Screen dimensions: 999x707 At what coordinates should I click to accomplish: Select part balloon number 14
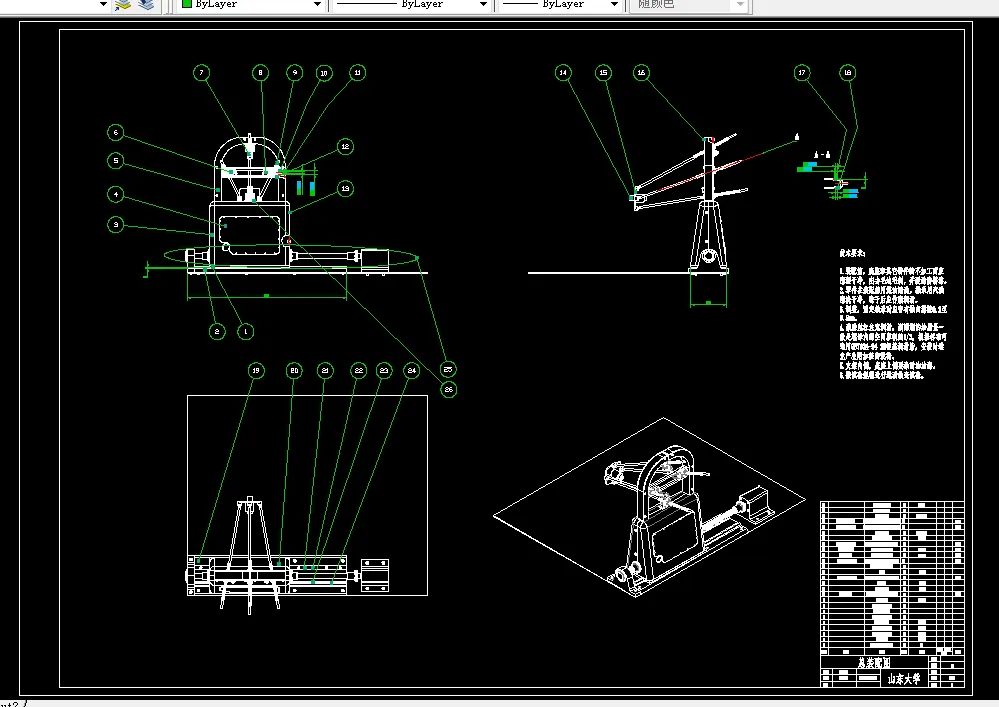point(563,73)
